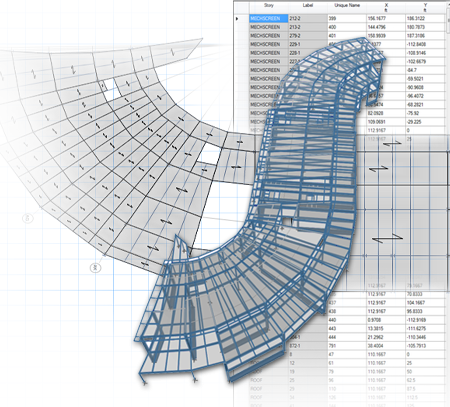Click Y value -105.7913
Viewport: 450px width, 407px height.
coord(425,346)
